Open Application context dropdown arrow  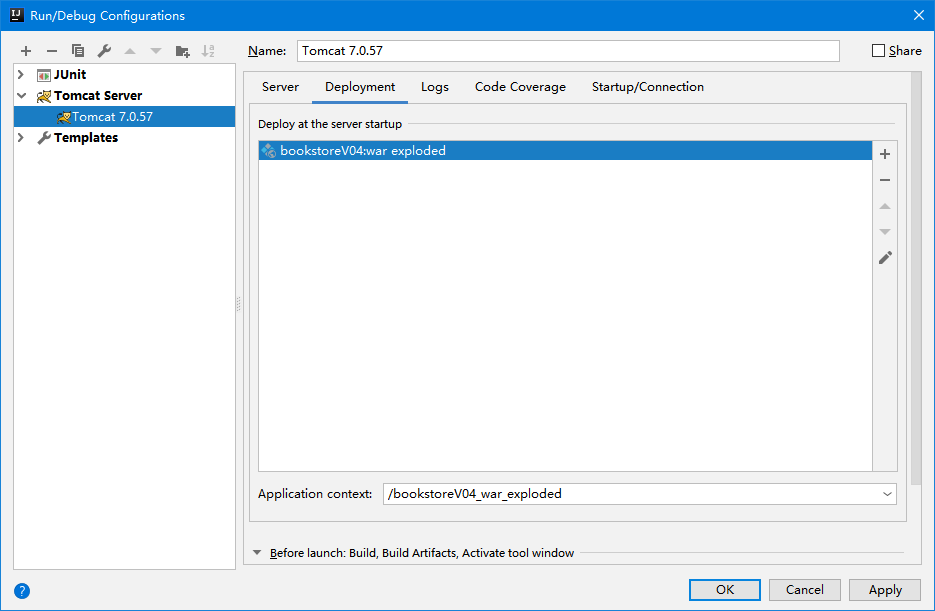pos(887,494)
